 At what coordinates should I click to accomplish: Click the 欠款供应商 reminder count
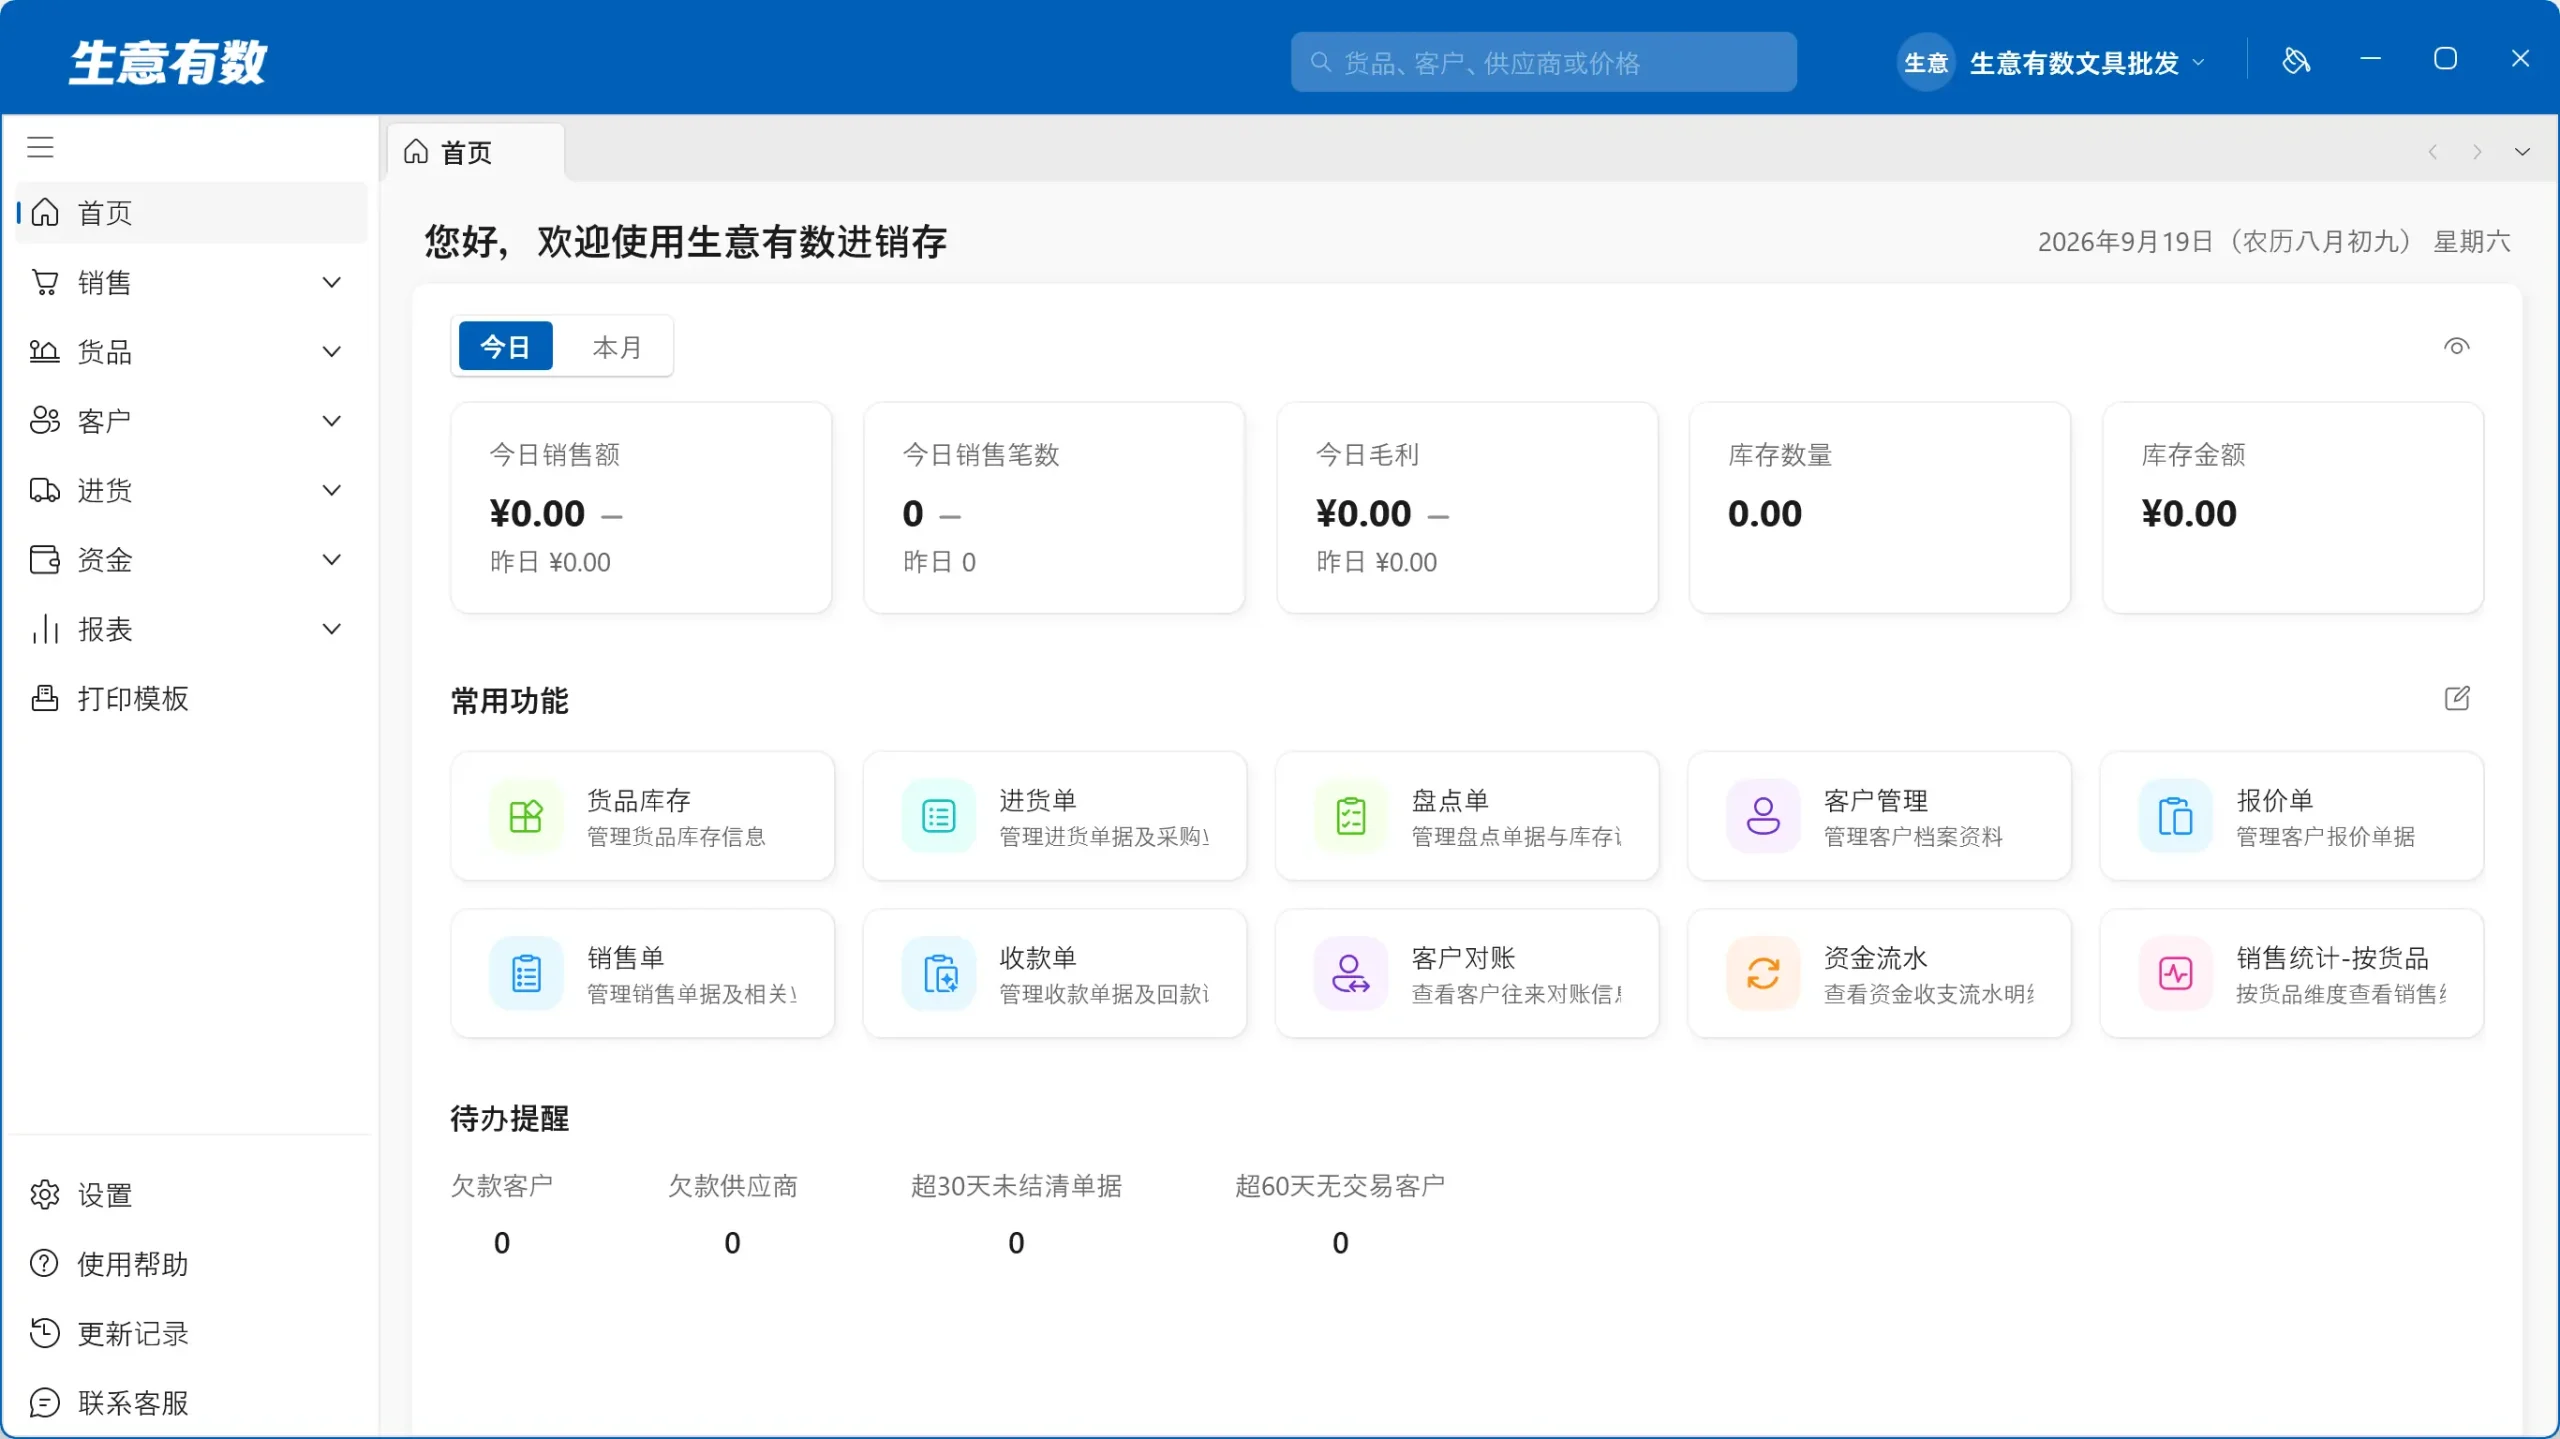732,1243
